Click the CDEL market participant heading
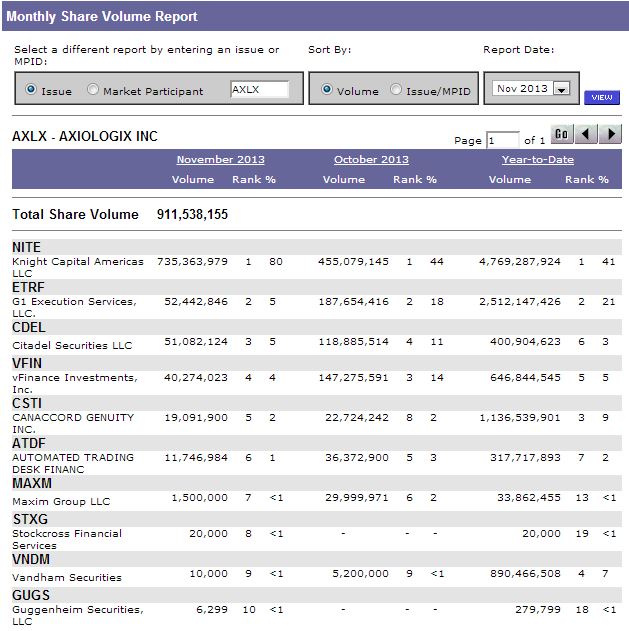The height and width of the screenshot is (631, 629). coord(29,327)
